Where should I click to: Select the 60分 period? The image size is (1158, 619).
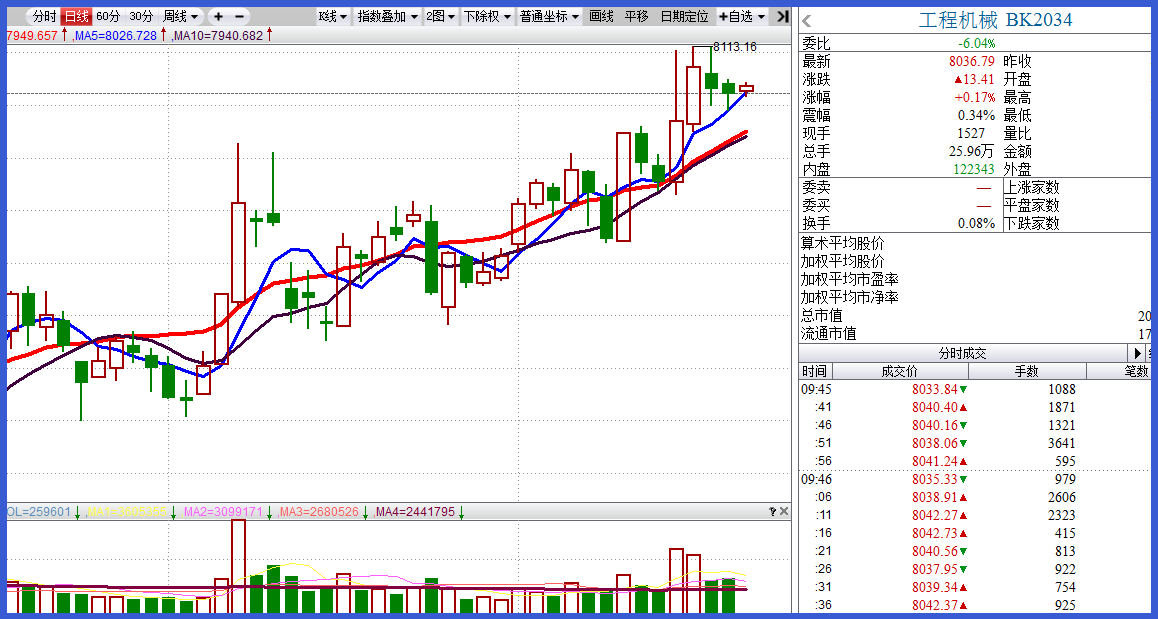click(108, 17)
